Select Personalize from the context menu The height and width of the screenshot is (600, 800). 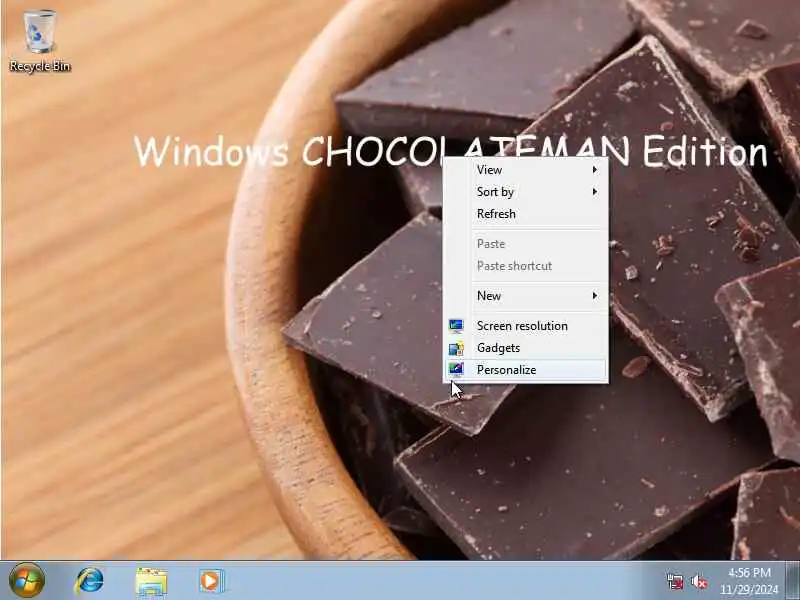pyautogui.click(x=526, y=370)
